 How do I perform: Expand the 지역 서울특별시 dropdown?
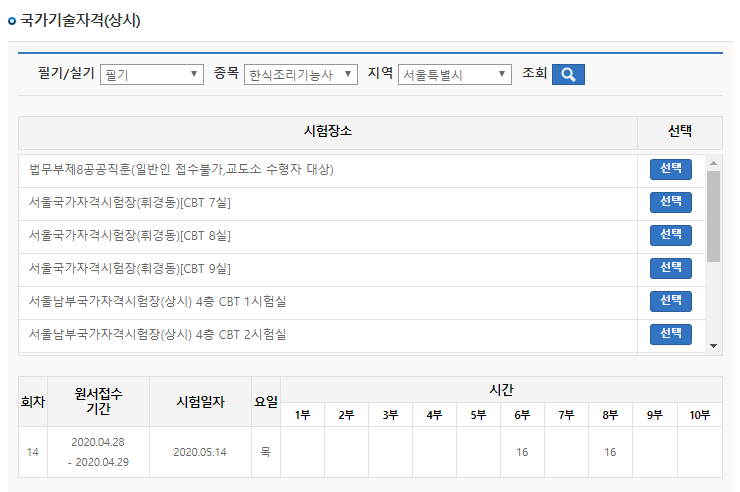click(455, 75)
